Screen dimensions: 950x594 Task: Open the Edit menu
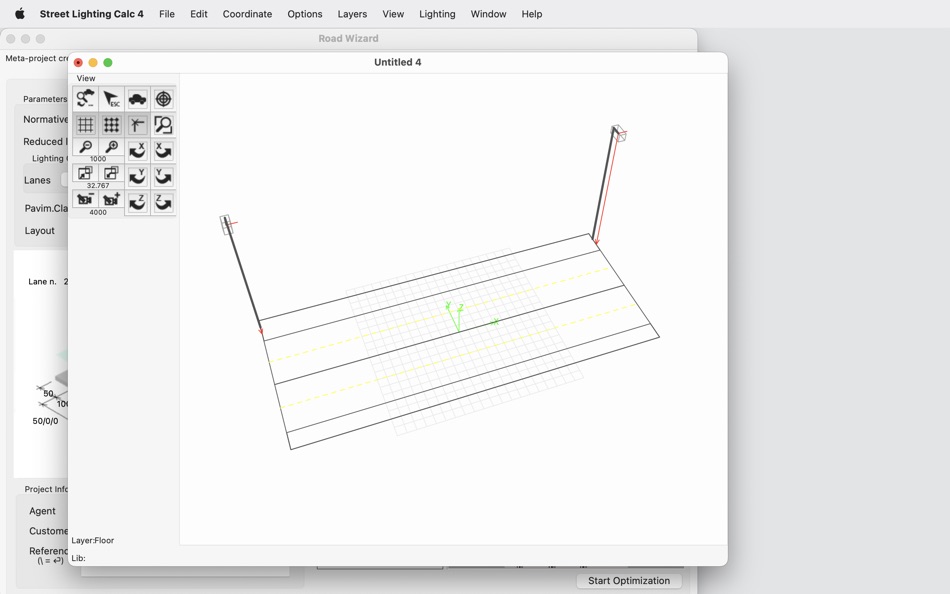tap(199, 14)
